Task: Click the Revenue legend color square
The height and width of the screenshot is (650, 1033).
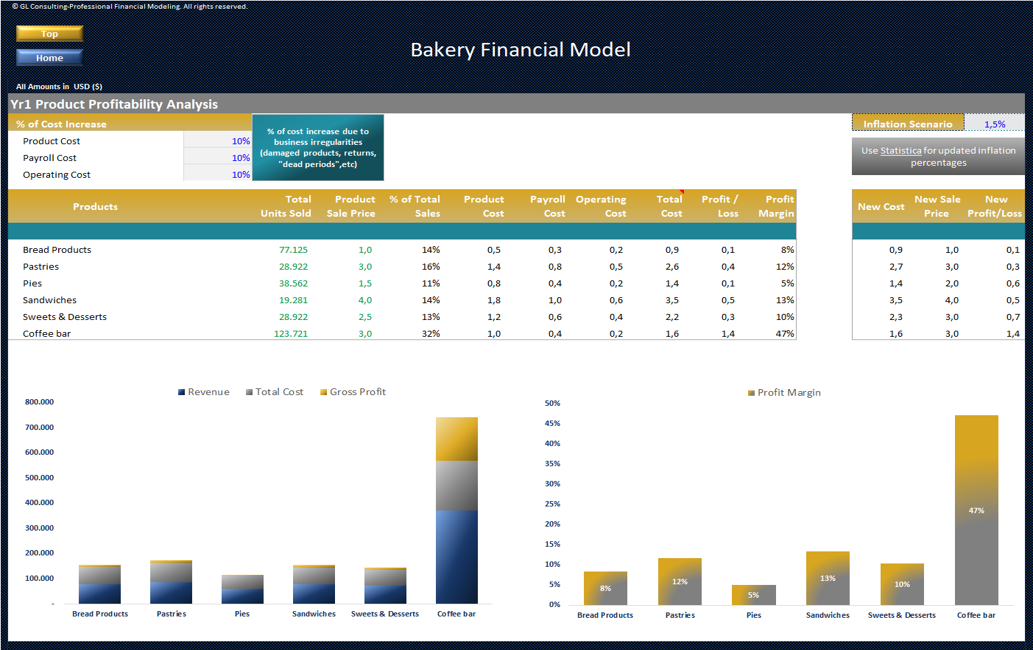Action: pos(181,392)
